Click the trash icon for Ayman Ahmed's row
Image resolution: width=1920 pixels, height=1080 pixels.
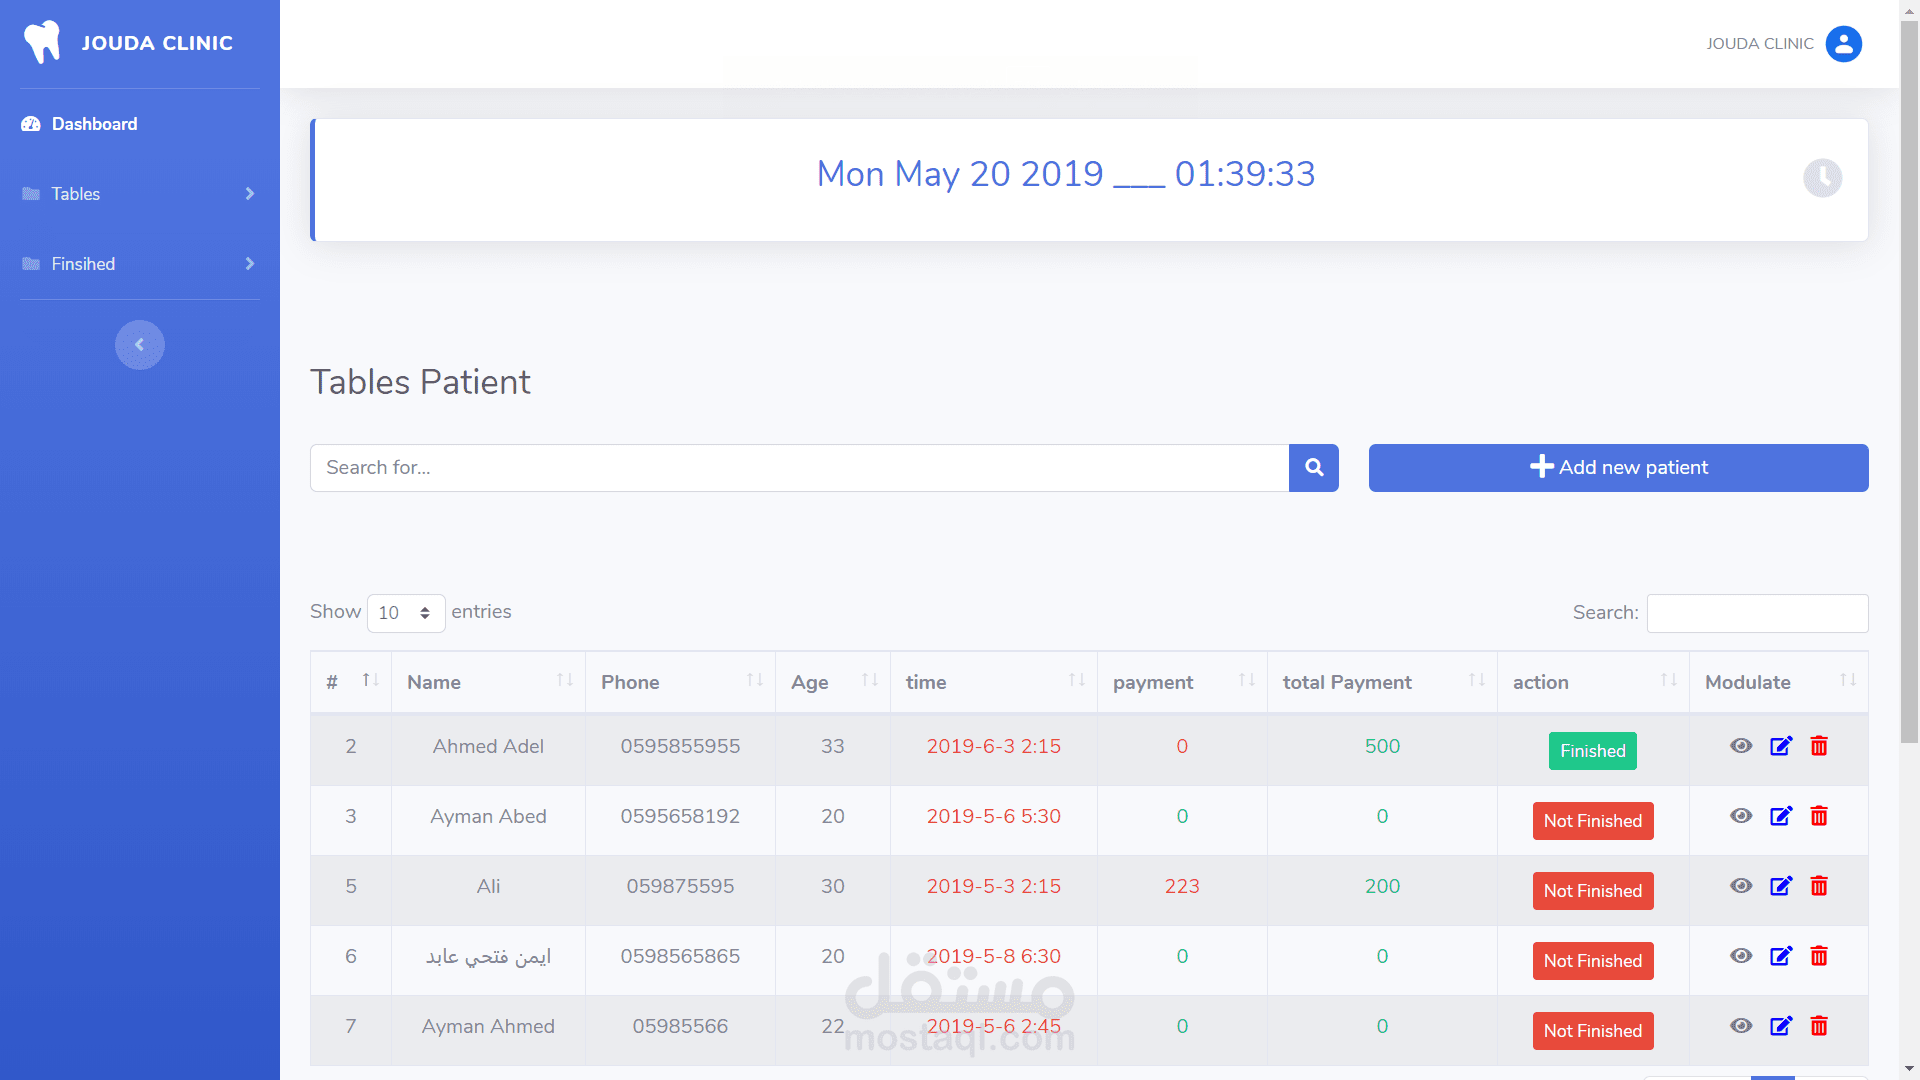tap(1819, 1026)
